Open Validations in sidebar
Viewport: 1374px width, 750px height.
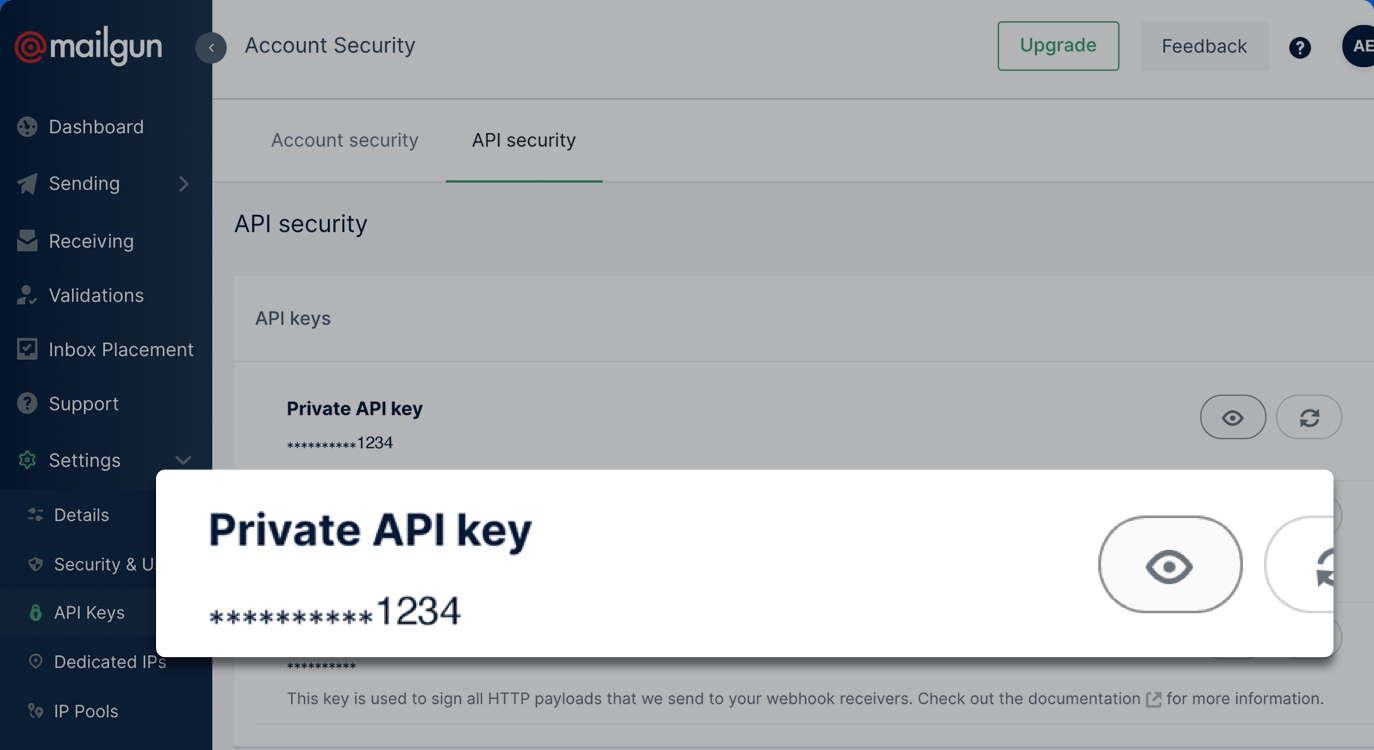(95, 295)
